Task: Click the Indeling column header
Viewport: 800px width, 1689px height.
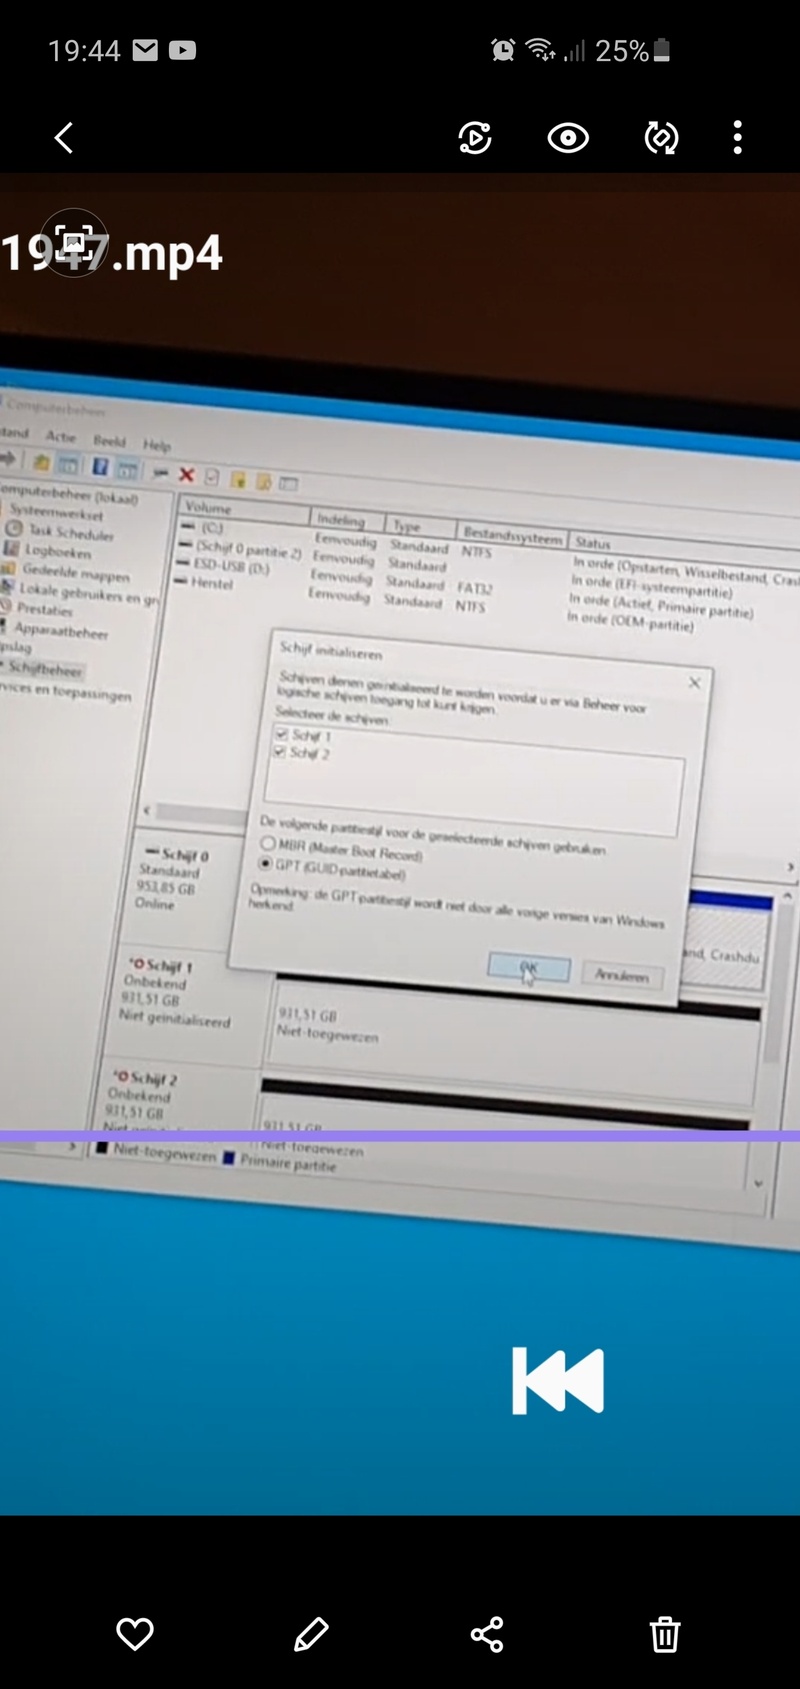Action: point(347,520)
